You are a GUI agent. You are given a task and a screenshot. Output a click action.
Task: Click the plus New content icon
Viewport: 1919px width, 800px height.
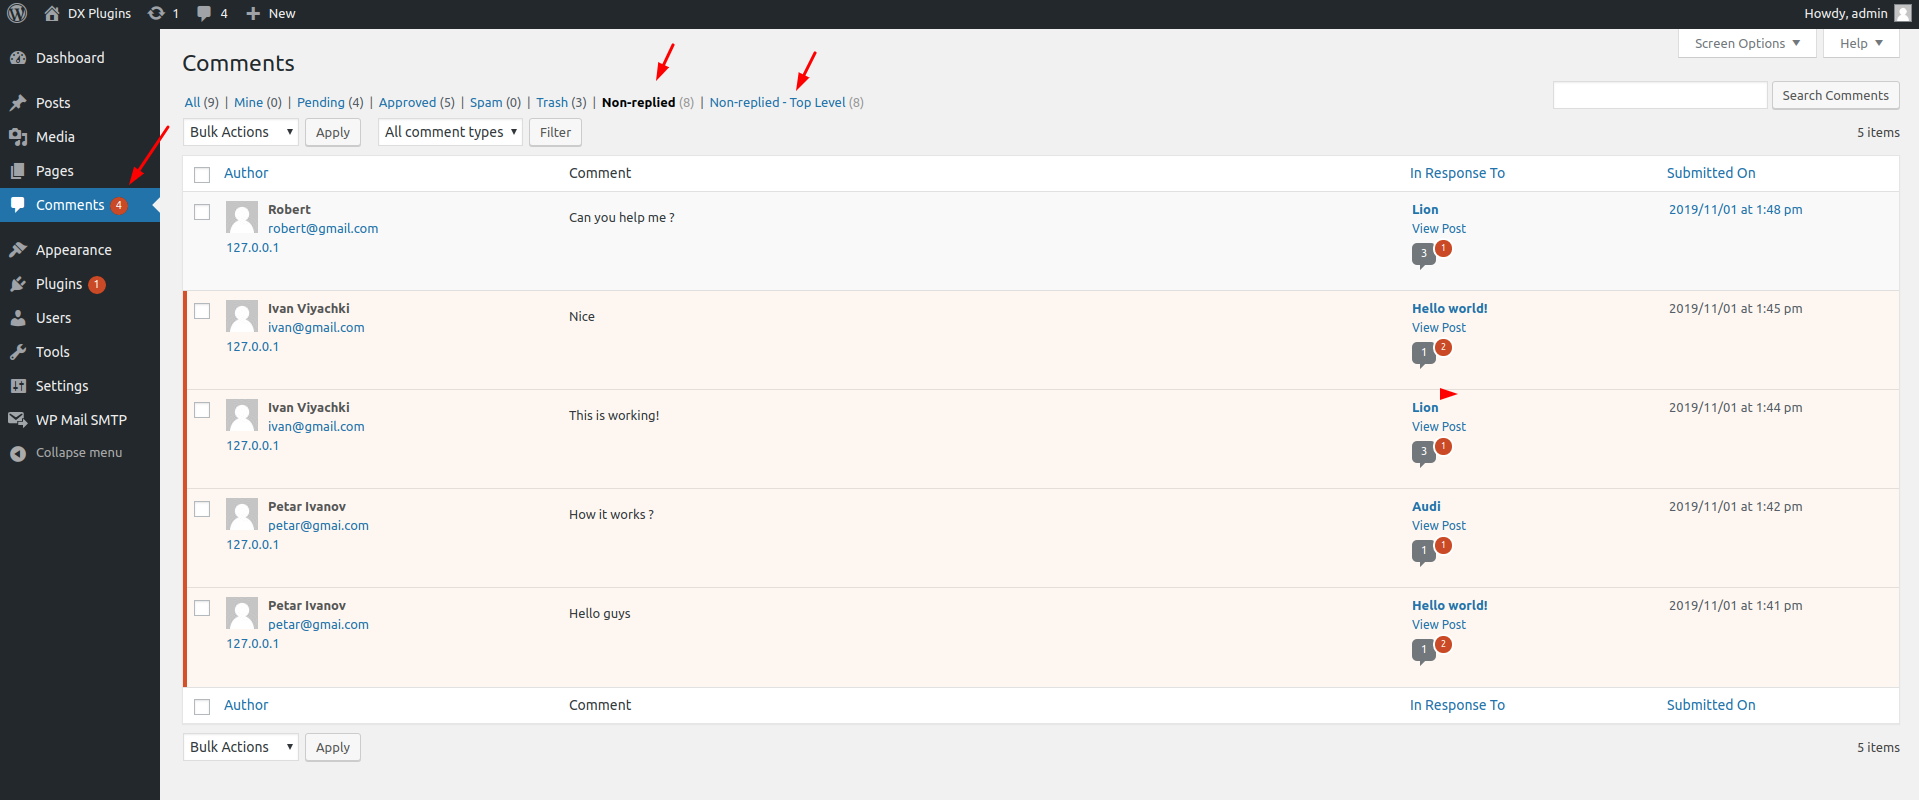click(x=253, y=13)
